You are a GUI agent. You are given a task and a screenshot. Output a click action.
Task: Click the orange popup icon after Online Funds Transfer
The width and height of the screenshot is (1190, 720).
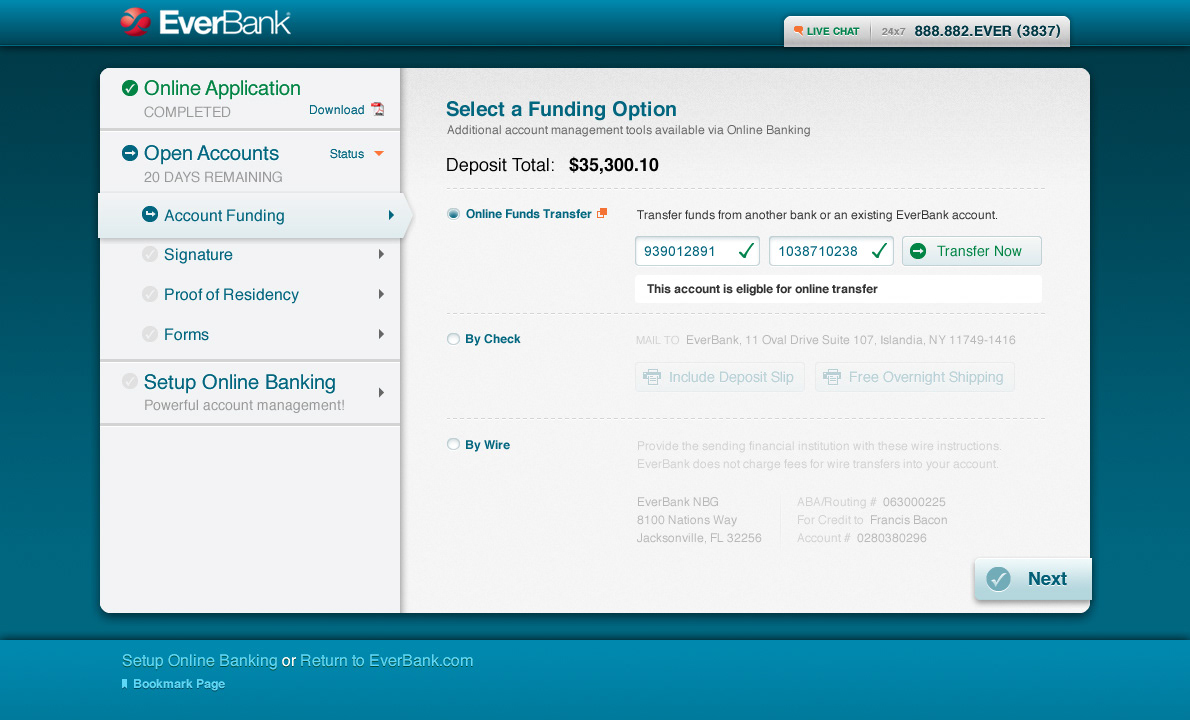click(x=602, y=213)
